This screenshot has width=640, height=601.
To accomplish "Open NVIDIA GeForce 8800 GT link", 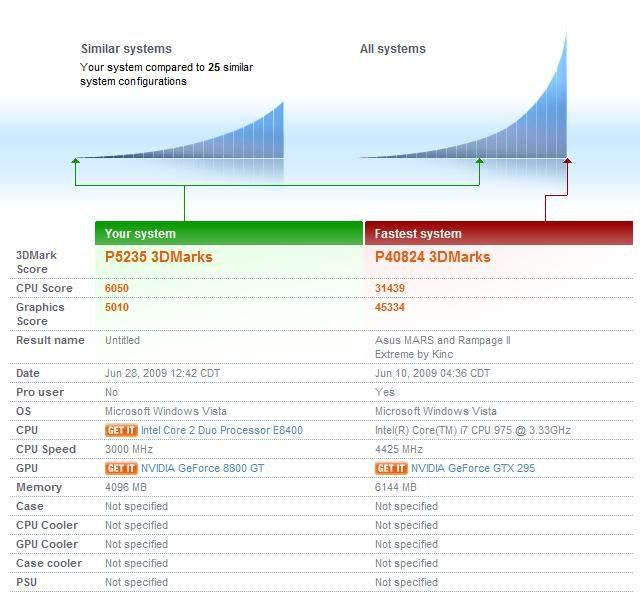I will coord(202,468).
